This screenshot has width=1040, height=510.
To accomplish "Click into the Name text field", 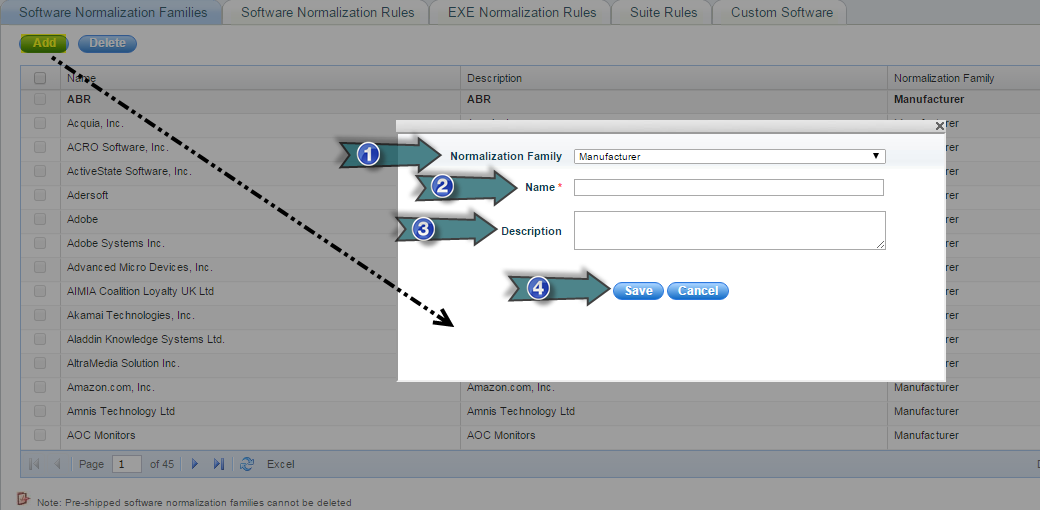I will click(728, 188).
